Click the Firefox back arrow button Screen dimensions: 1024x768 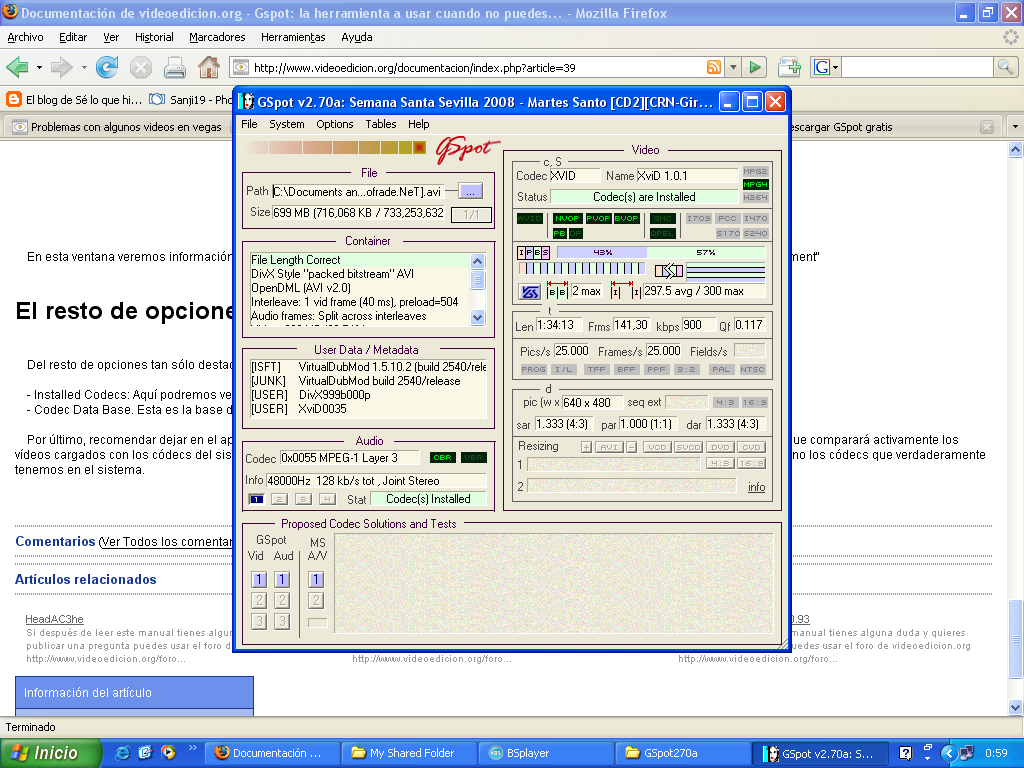(17, 67)
